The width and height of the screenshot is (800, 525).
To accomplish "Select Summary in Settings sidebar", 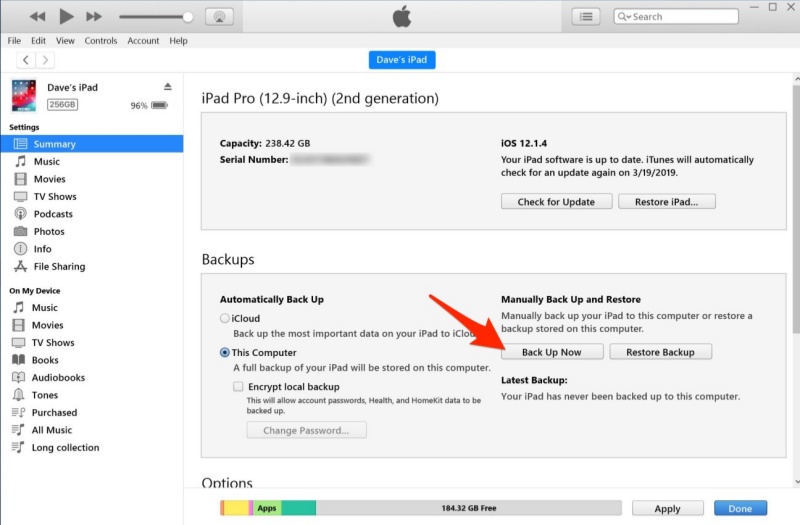I will [92, 144].
